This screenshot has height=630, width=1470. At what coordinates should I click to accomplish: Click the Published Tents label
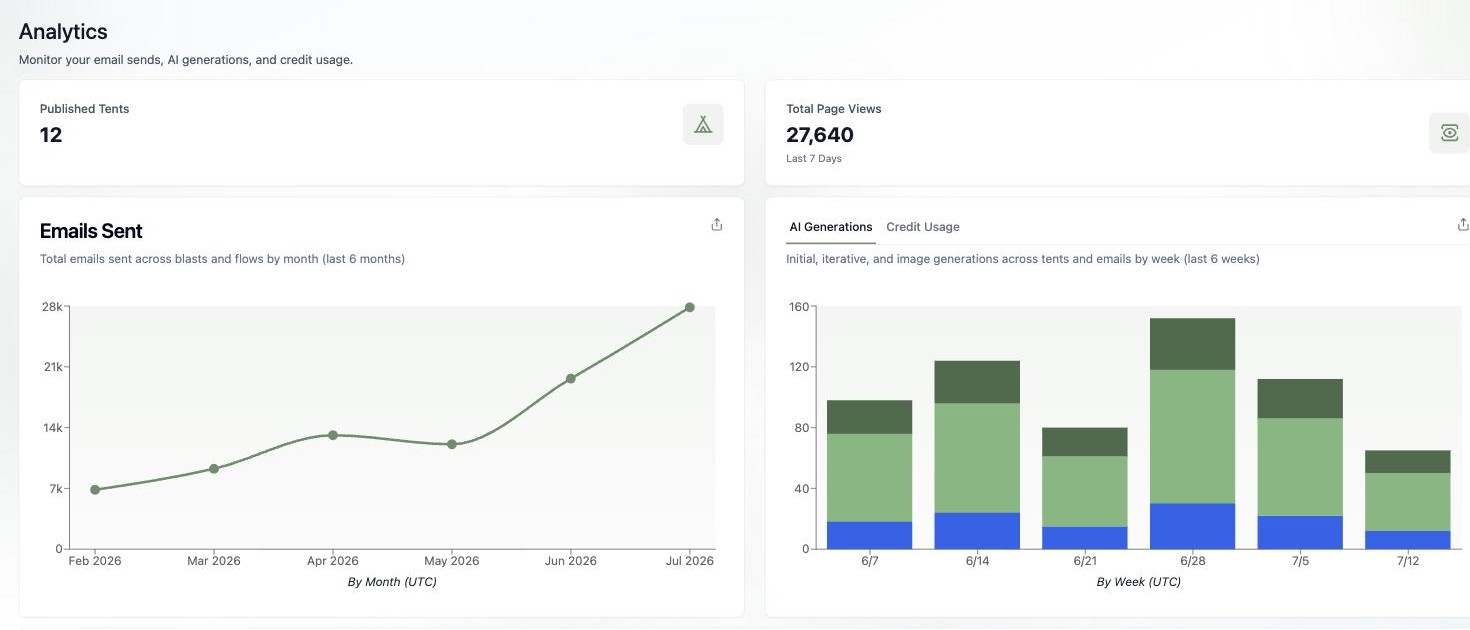pyautogui.click(x=85, y=109)
